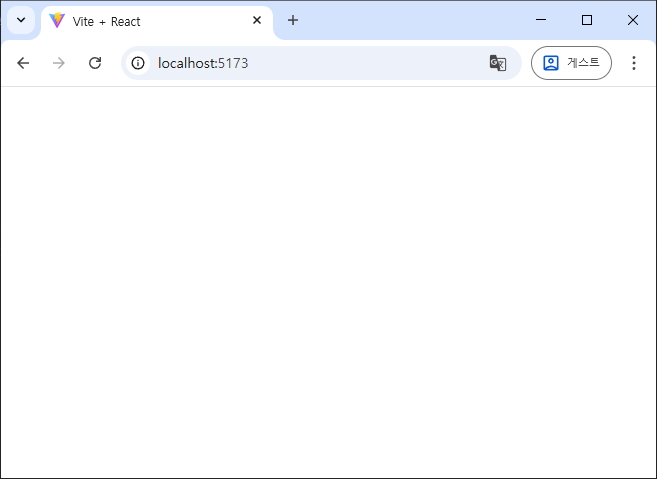Maximize the Chrome window

(587, 20)
